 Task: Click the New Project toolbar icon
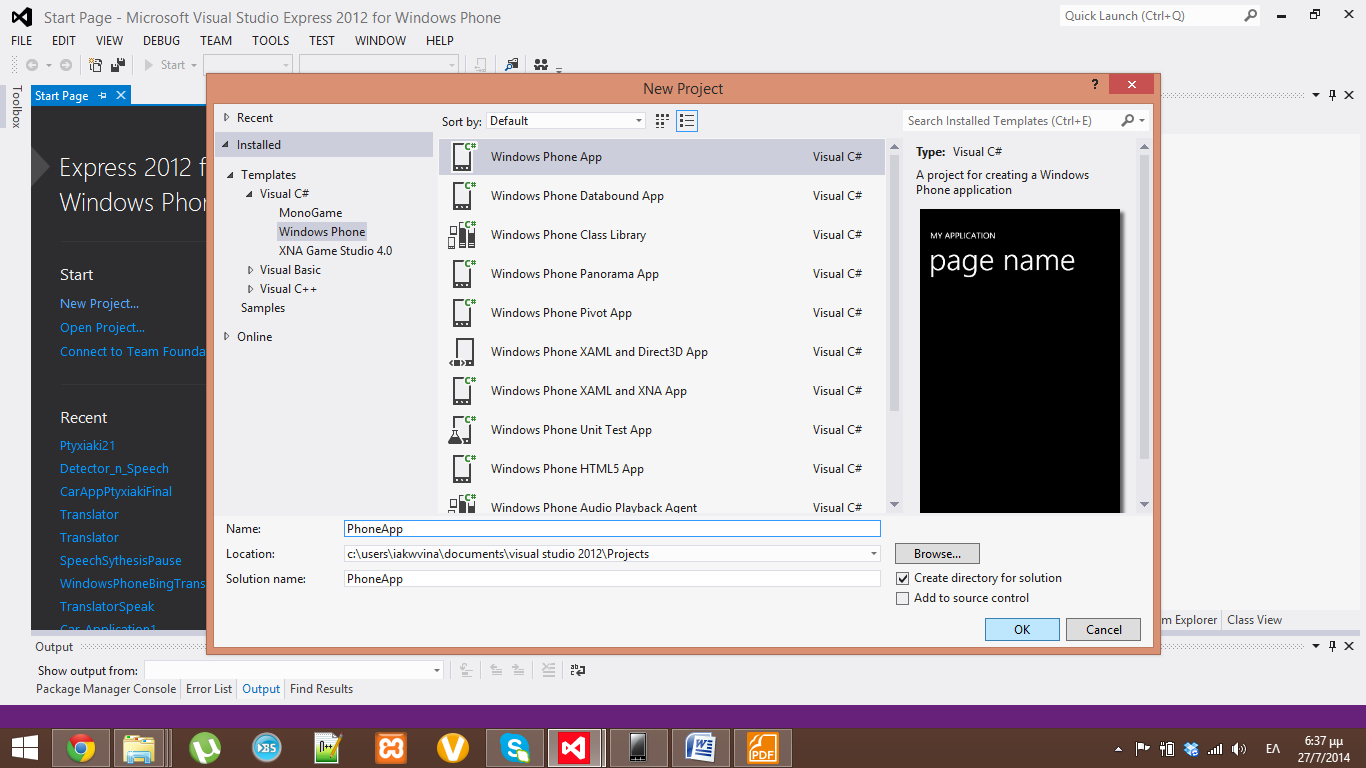95,65
